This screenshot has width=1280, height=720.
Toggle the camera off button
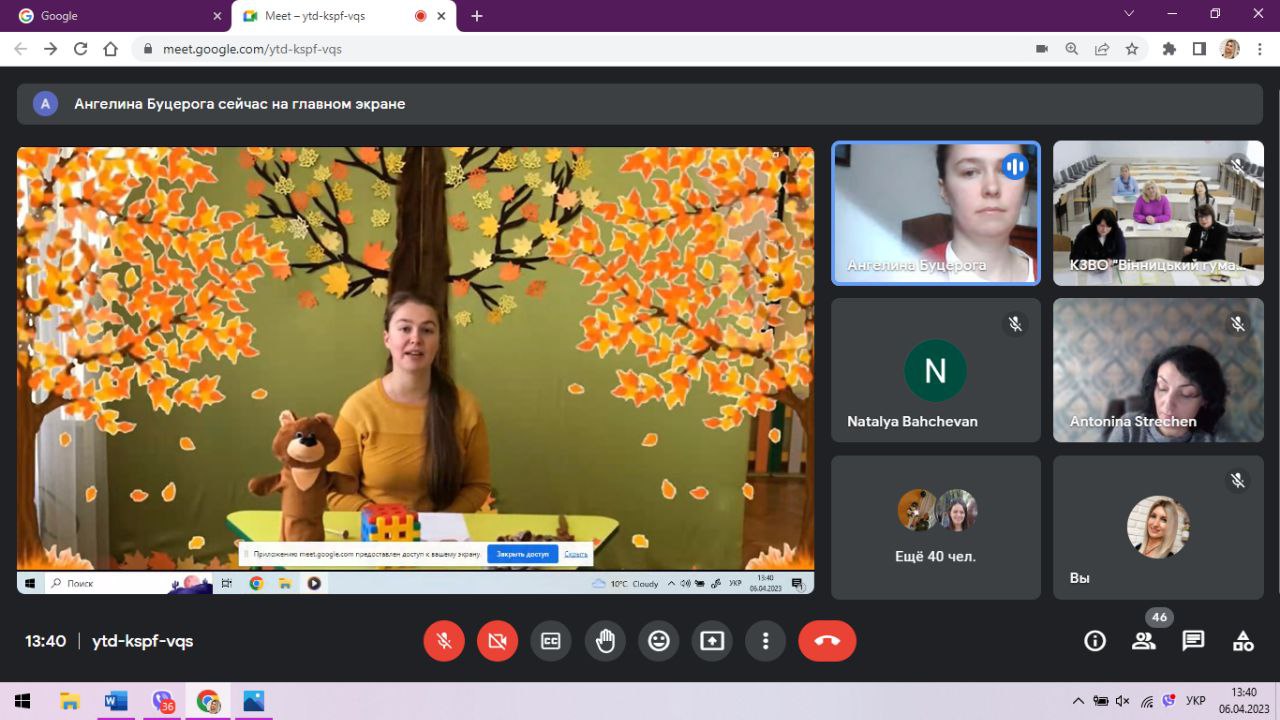497,641
